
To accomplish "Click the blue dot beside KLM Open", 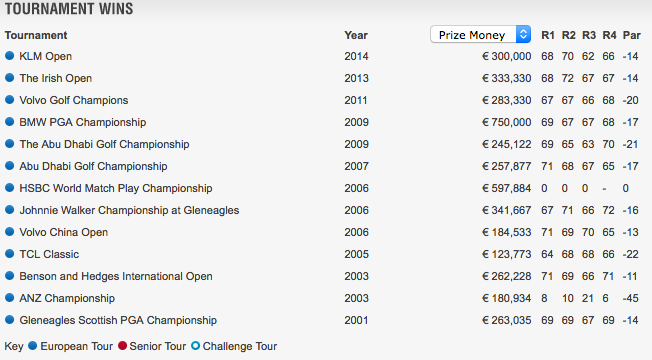I will click(x=10, y=56).
